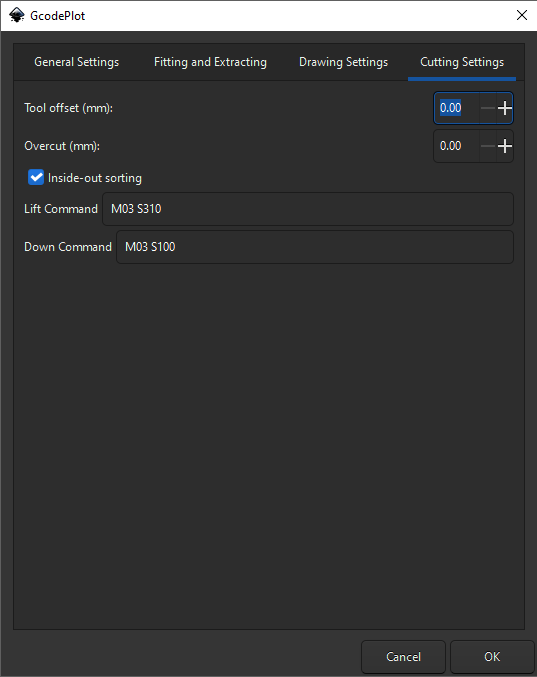Decrease Overcut value with minus button
The image size is (537, 677).
tap(488, 146)
